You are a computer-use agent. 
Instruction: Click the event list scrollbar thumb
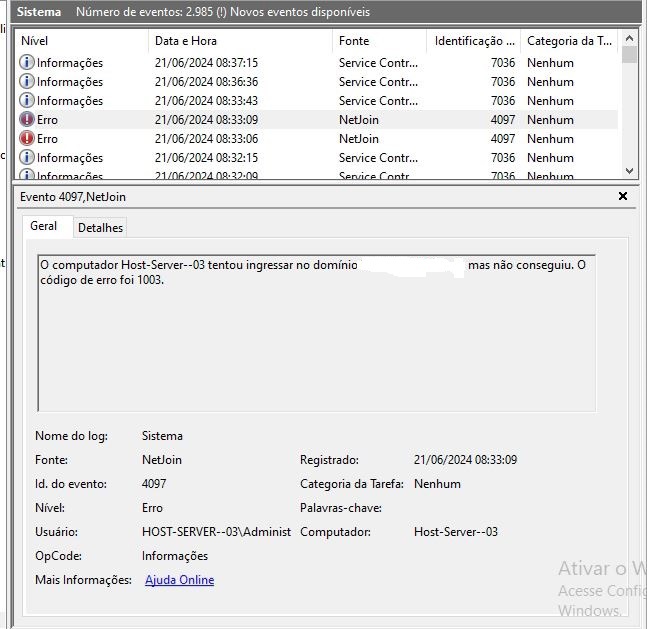click(x=629, y=54)
